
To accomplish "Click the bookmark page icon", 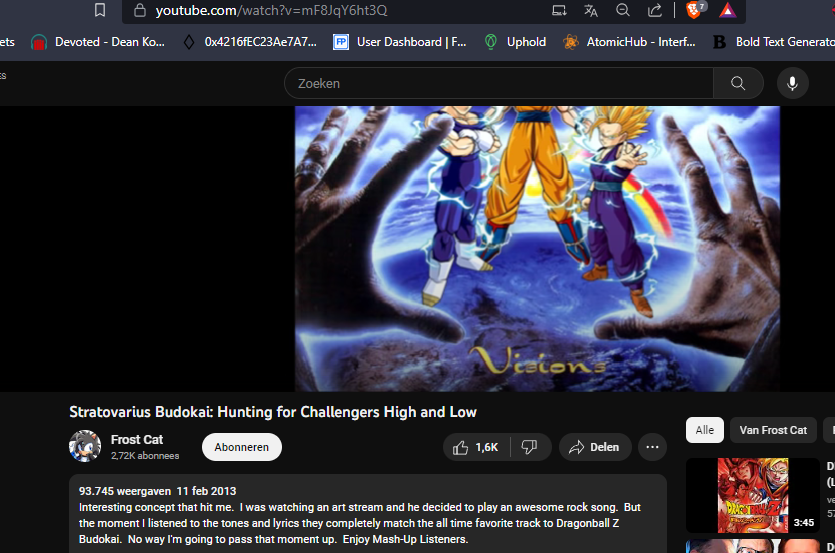I will (100, 10).
